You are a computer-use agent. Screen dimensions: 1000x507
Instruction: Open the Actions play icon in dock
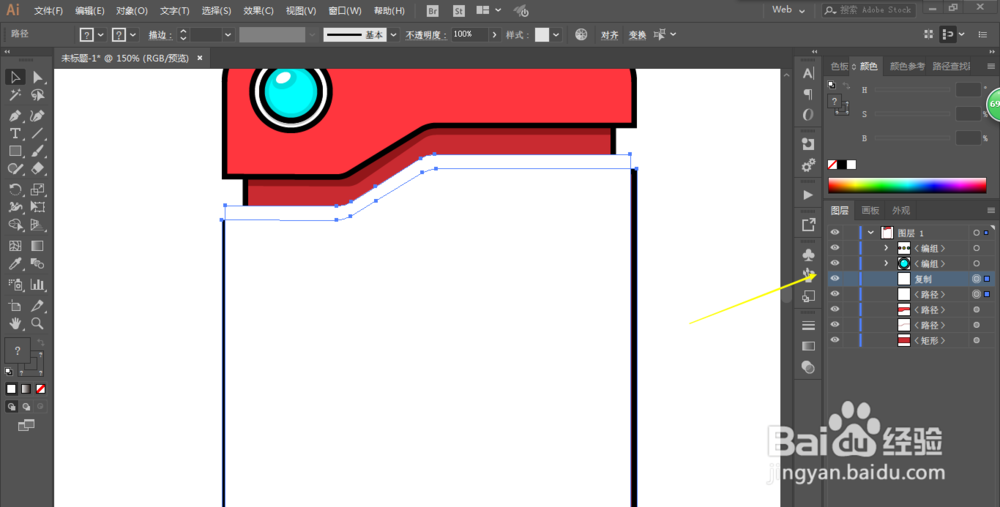click(x=808, y=195)
